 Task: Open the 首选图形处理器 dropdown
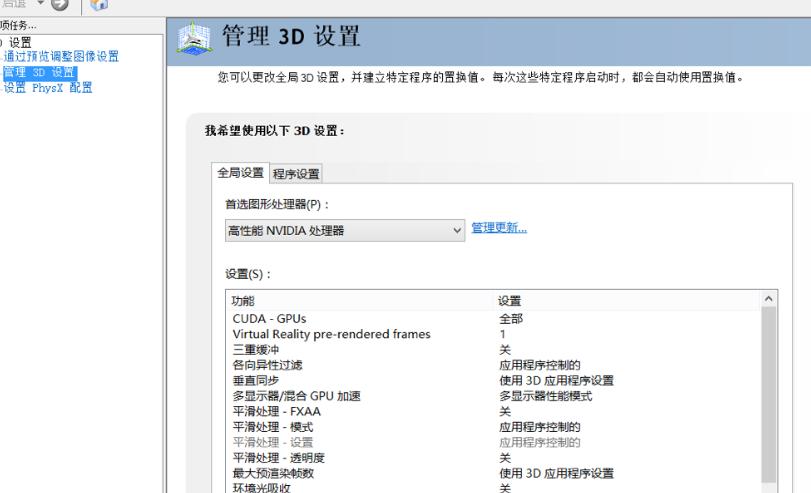tap(345, 230)
